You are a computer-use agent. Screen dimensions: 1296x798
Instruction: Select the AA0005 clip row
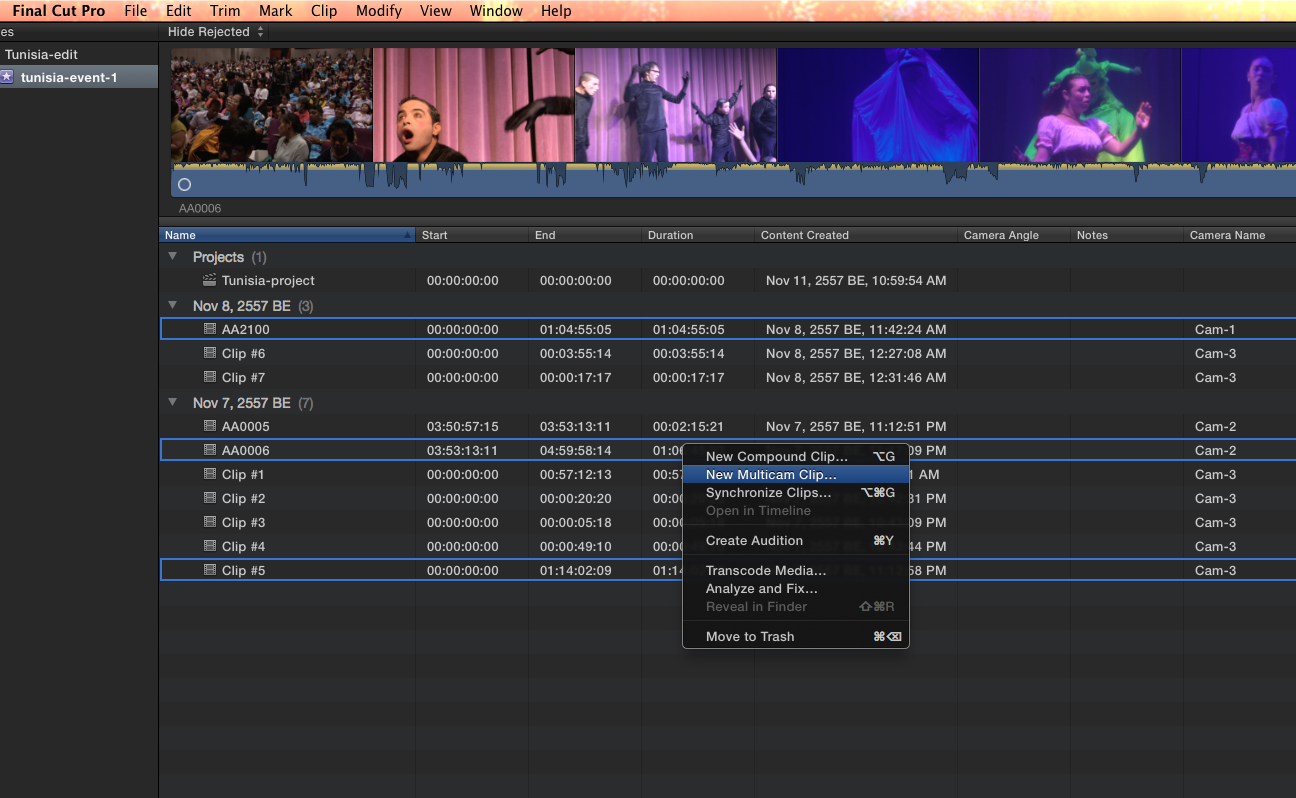(x=727, y=426)
